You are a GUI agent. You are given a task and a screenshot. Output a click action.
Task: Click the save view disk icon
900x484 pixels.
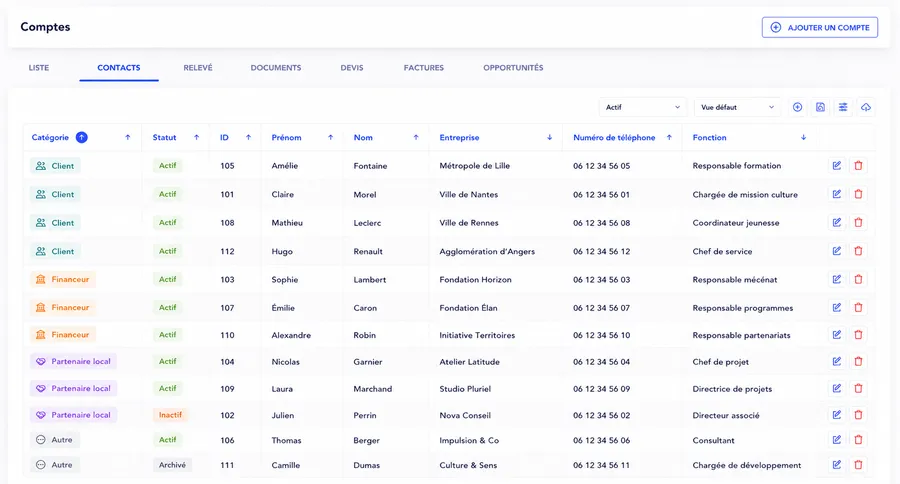pos(820,107)
